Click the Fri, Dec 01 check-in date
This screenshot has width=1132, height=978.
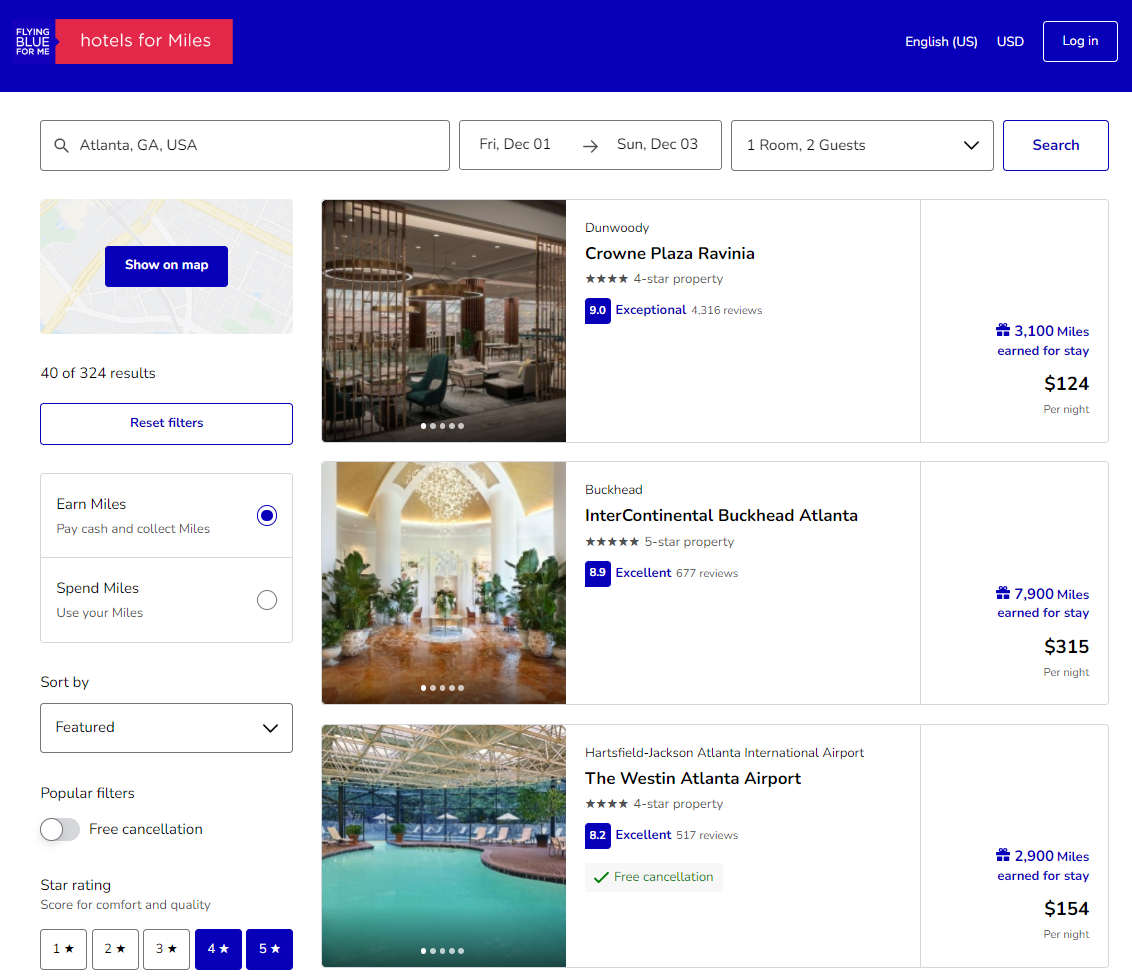515,144
